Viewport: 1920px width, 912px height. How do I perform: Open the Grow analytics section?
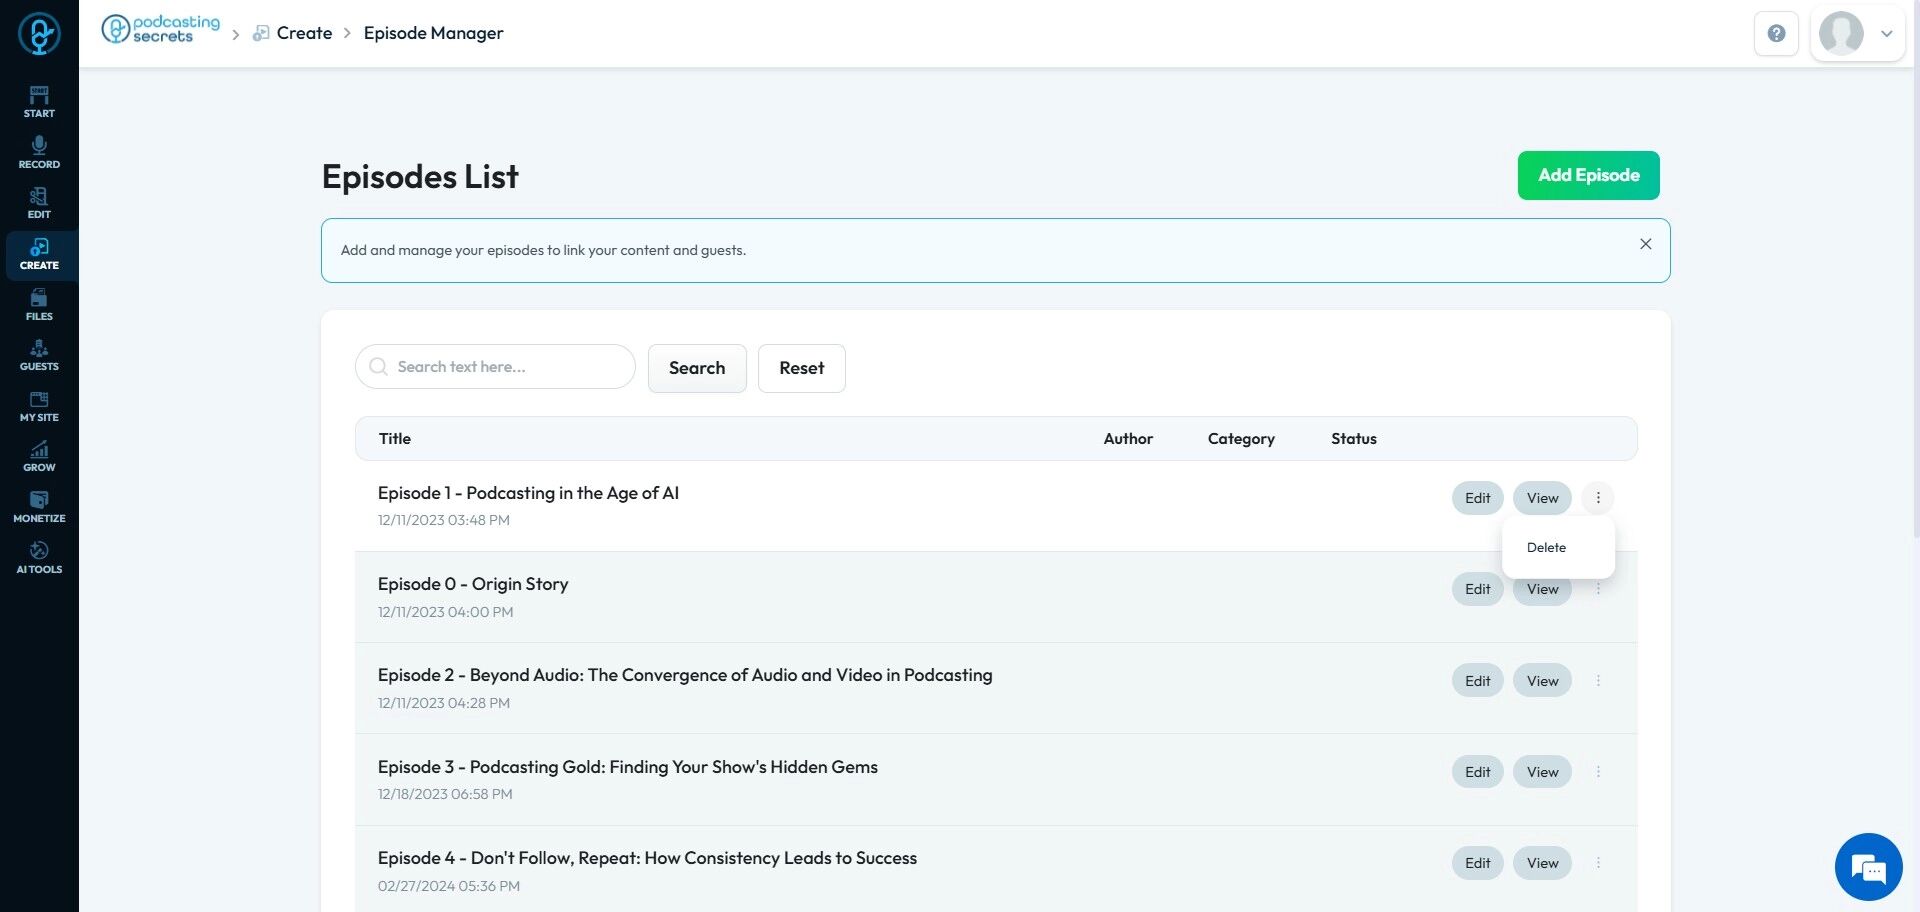coord(39,456)
